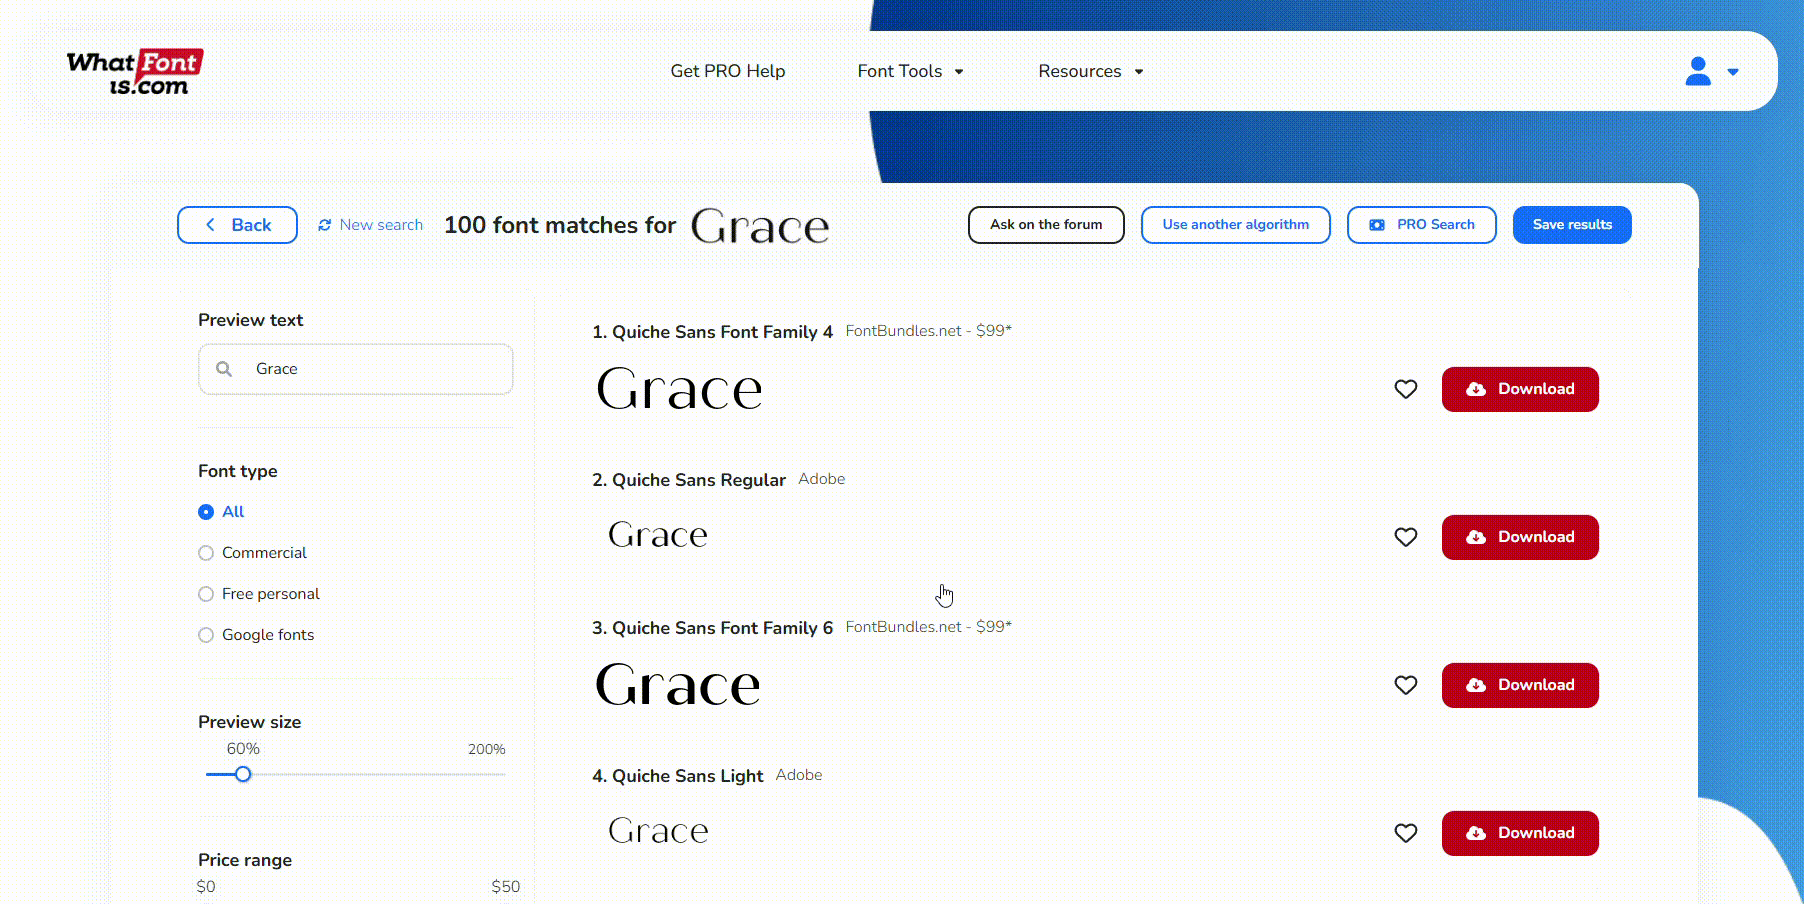Image resolution: width=1804 pixels, height=904 pixels.
Task: Click the user account profile icon
Action: [1698, 71]
